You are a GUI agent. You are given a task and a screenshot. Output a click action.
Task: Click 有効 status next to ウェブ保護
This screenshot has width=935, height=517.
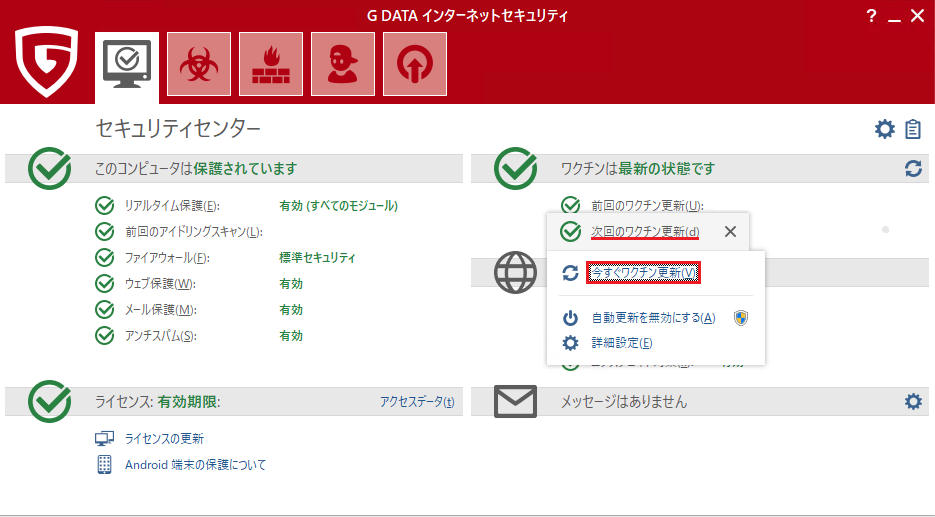click(291, 284)
